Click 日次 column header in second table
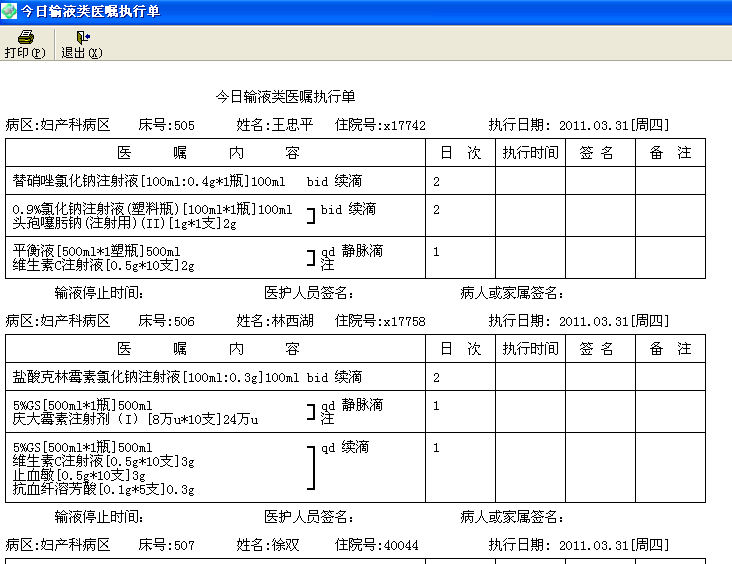Viewport: 732px width, 564px height. [x=460, y=349]
